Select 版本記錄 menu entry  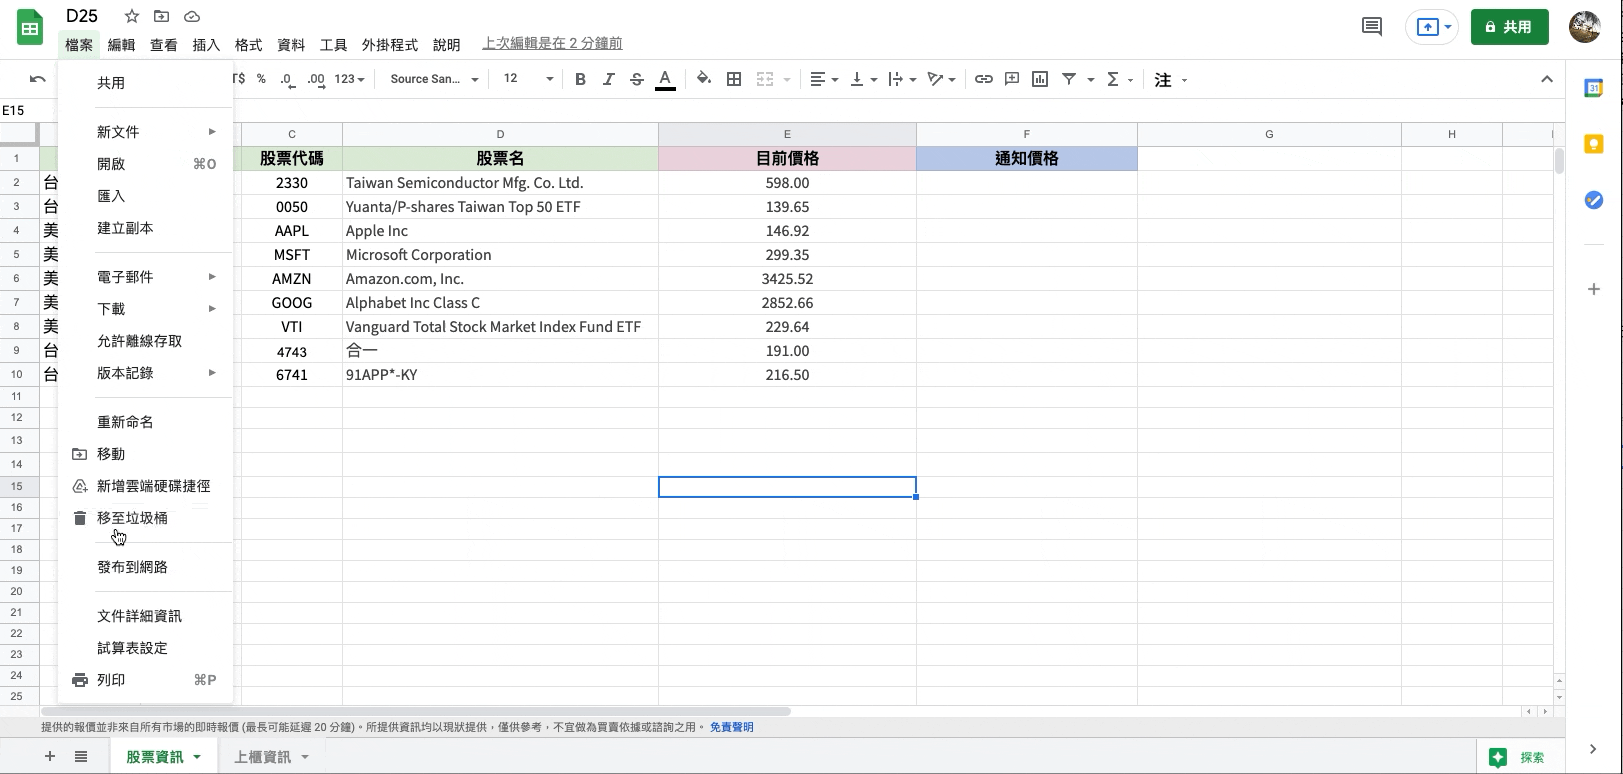[145, 373]
